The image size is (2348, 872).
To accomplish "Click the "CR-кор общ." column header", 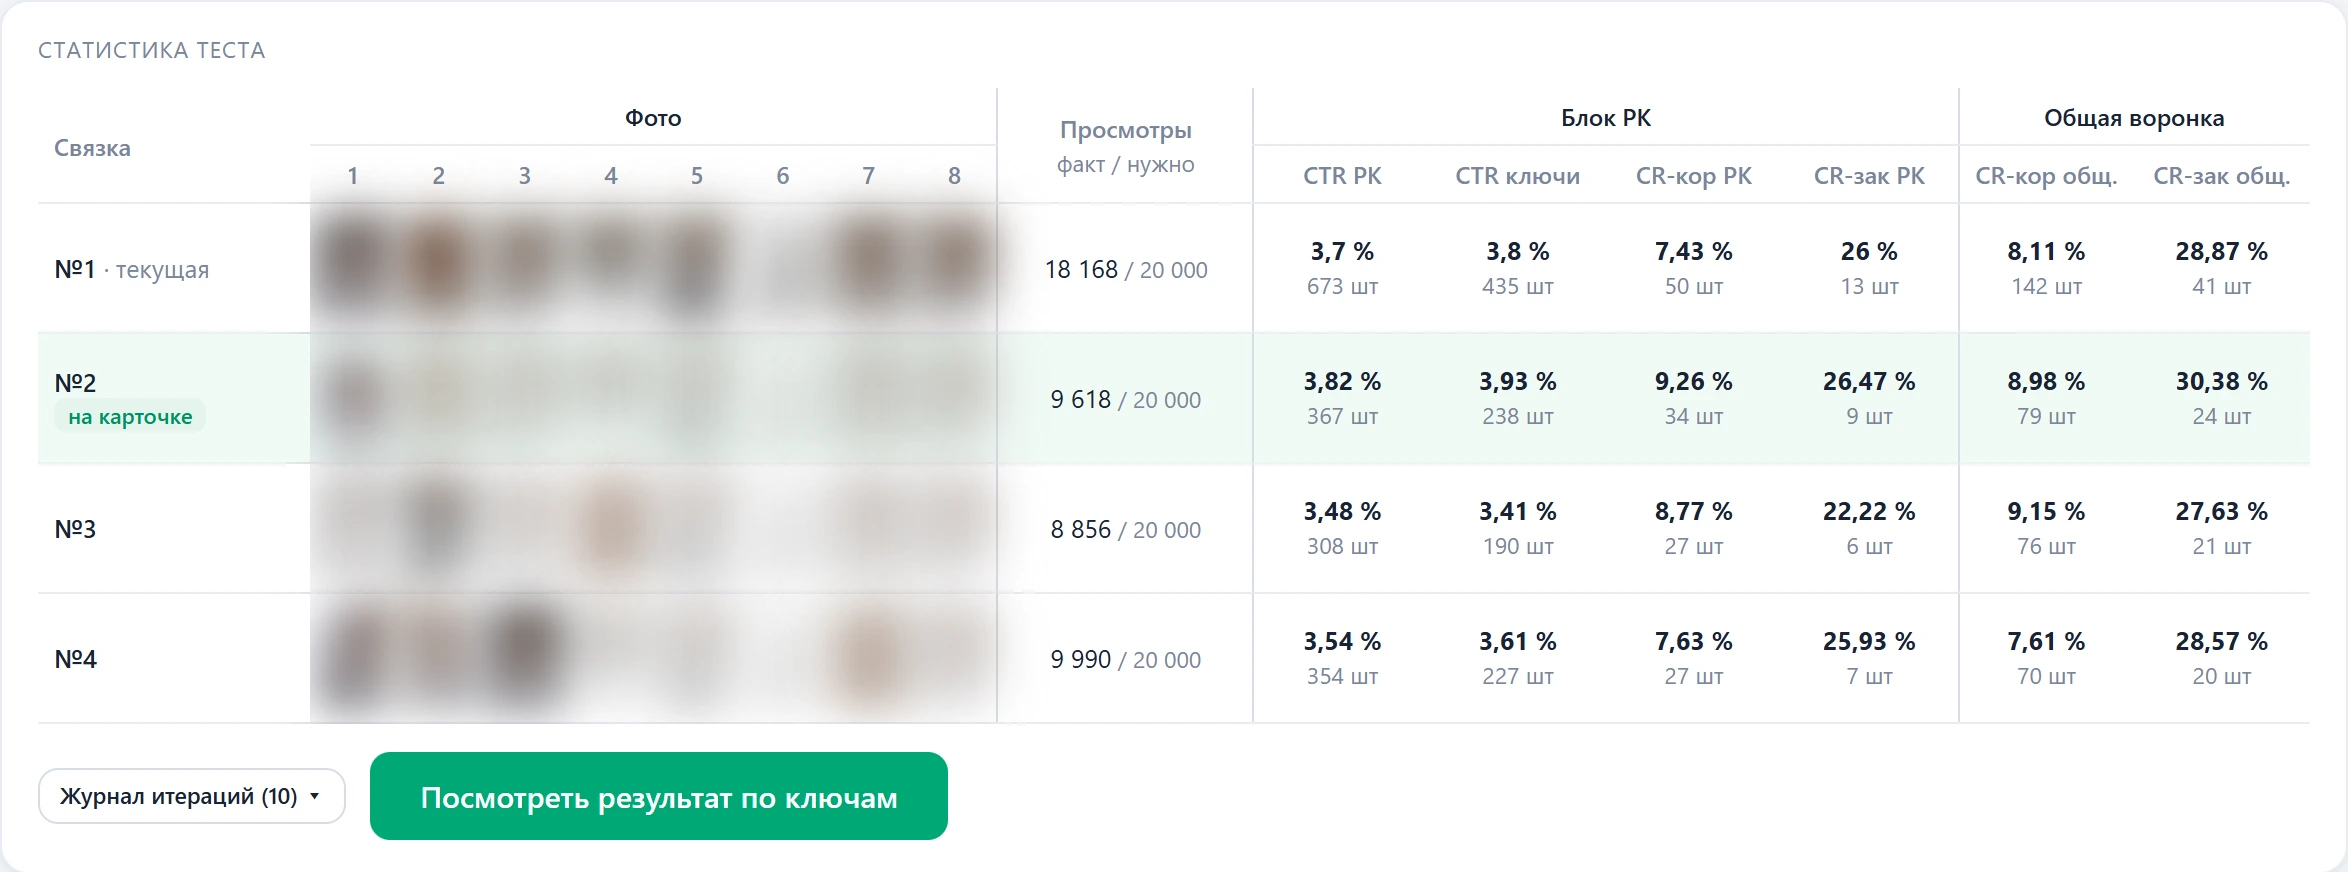I will (2046, 176).
